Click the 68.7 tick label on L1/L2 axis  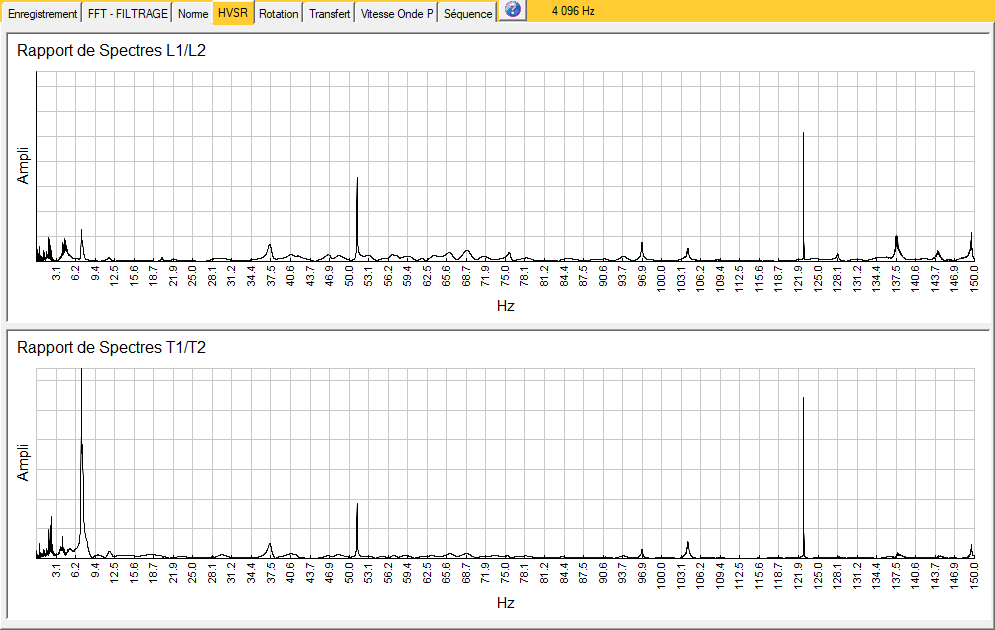click(467, 276)
